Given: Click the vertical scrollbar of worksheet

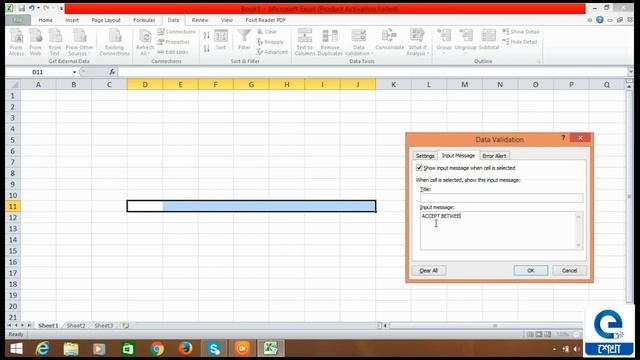Looking at the screenshot, I should tap(629, 196).
